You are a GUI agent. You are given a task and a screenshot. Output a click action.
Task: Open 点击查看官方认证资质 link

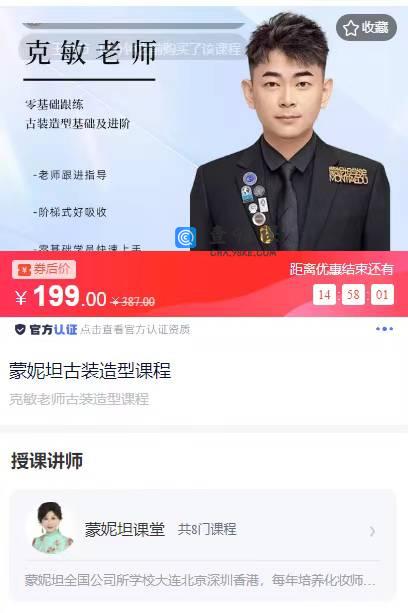click(x=135, y=330)
